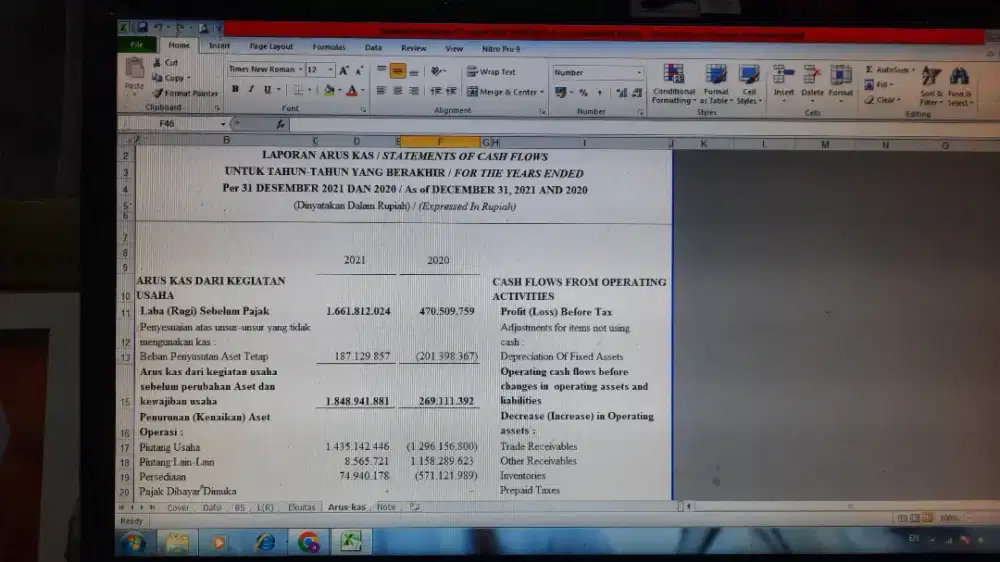Undo the last action
The width and height of the screenshot is (1000, 562).
tap(158, 27)
